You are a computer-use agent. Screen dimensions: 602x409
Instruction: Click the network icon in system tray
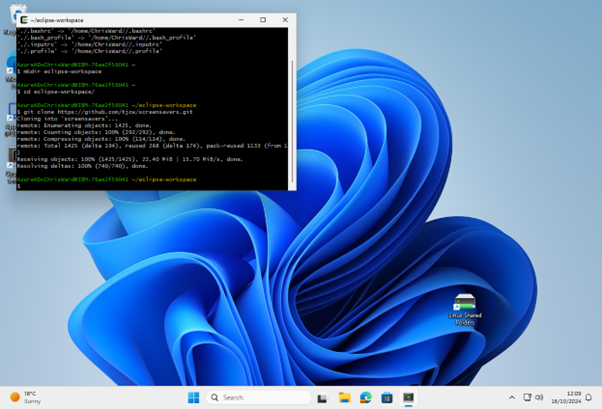click(527, 397)
